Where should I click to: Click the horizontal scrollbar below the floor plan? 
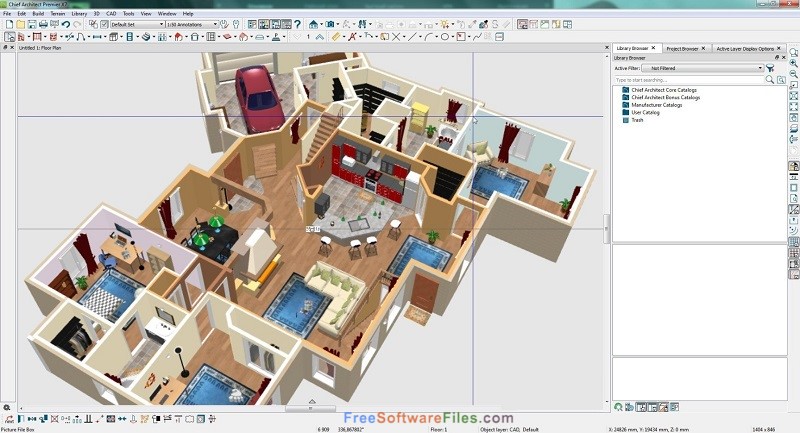310,409
